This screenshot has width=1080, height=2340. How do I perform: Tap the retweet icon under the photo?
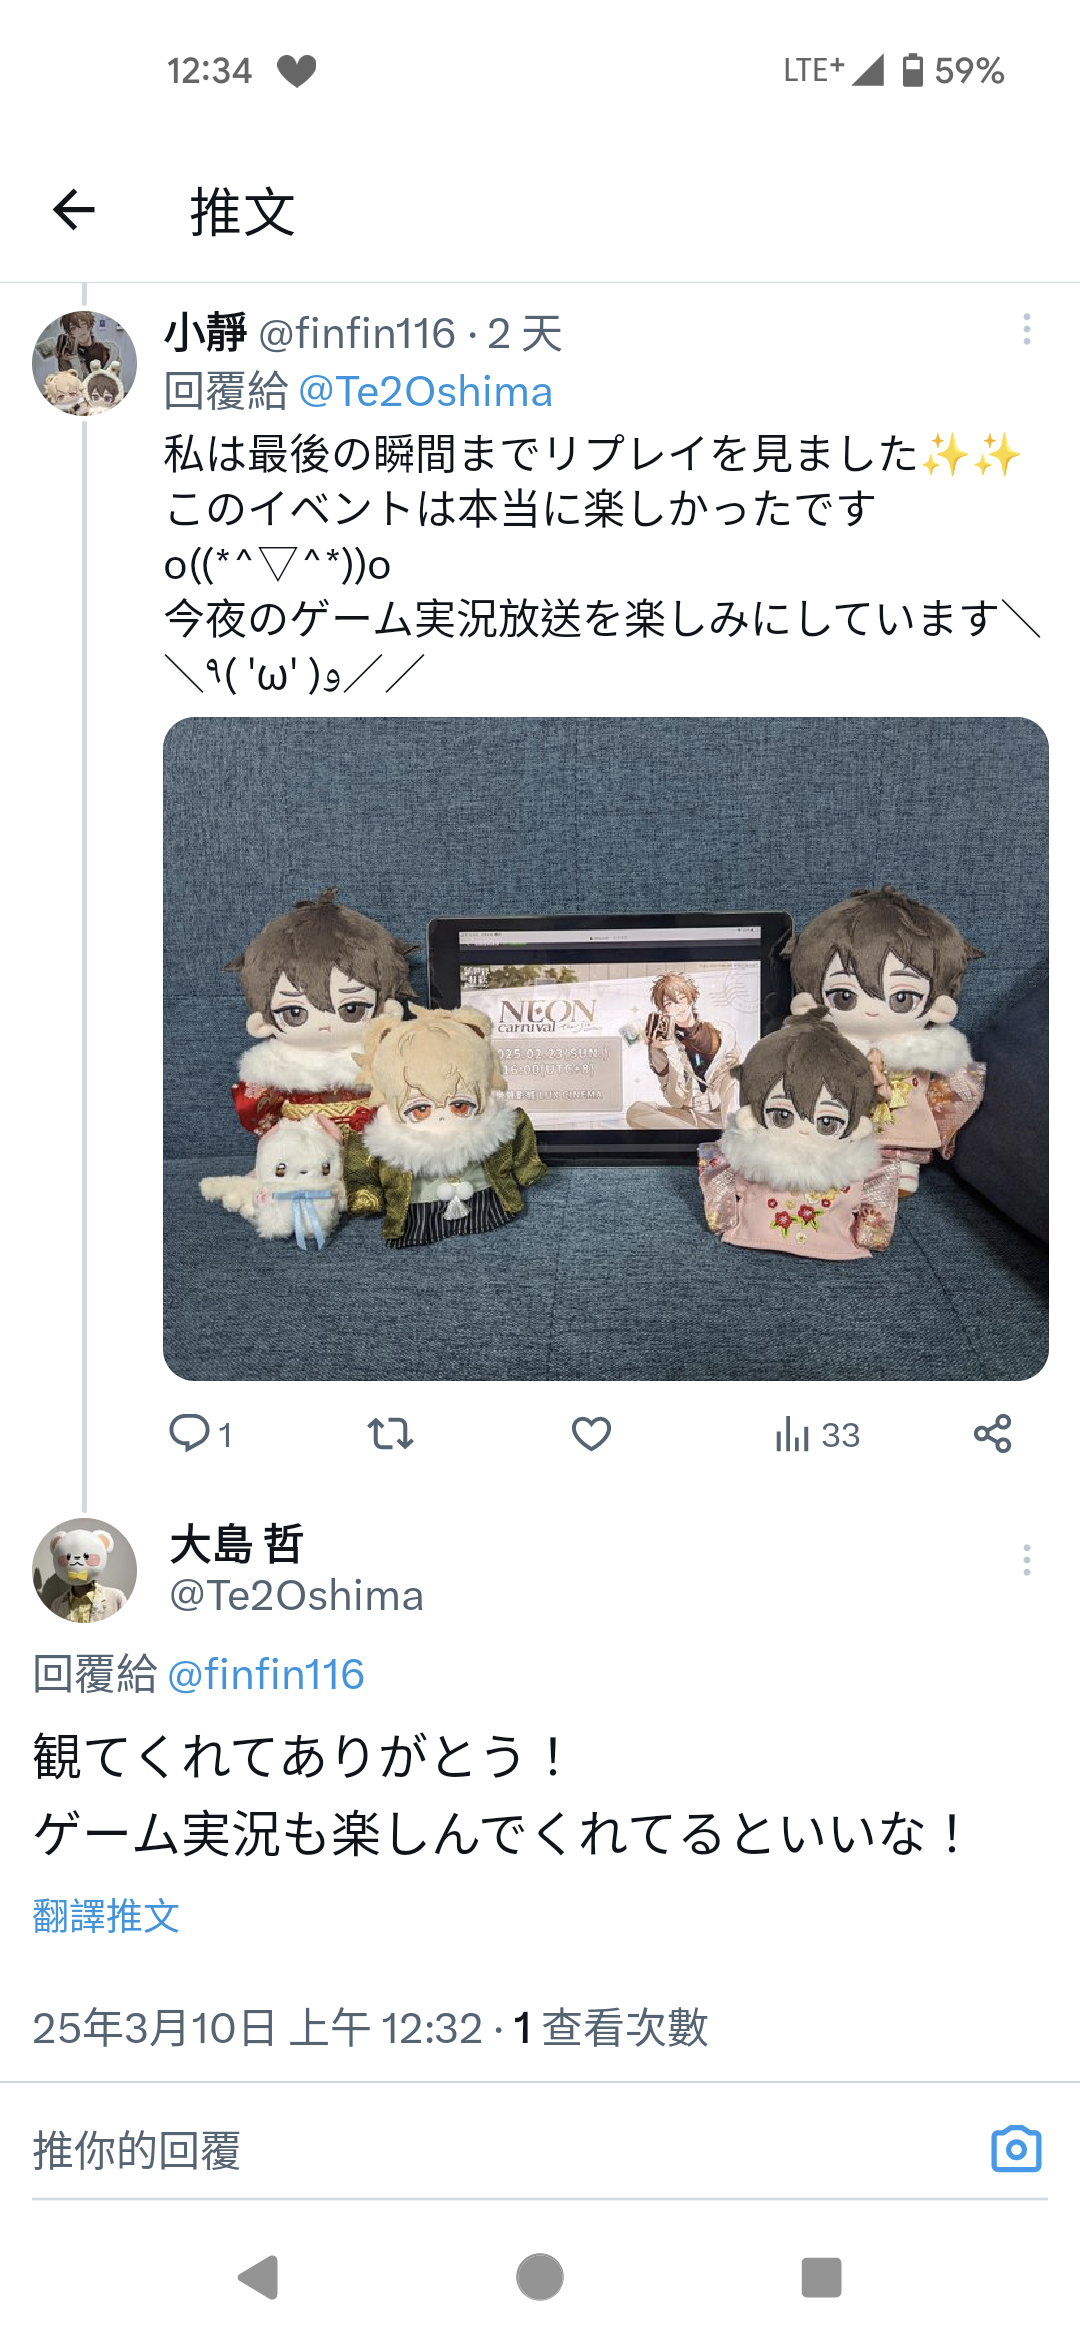coord(390,1434)
